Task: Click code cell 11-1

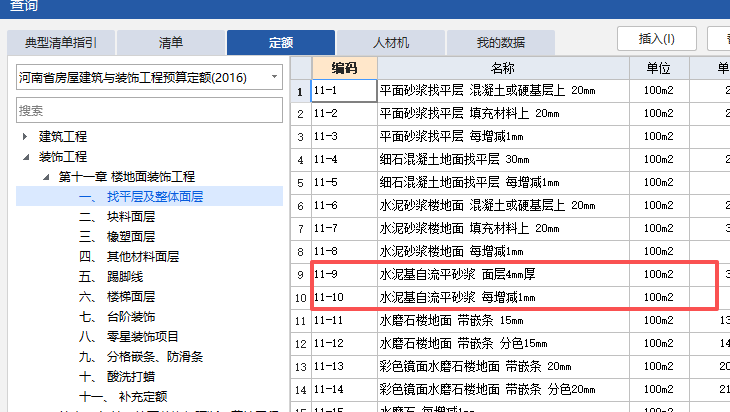Action: coord(344,91)
